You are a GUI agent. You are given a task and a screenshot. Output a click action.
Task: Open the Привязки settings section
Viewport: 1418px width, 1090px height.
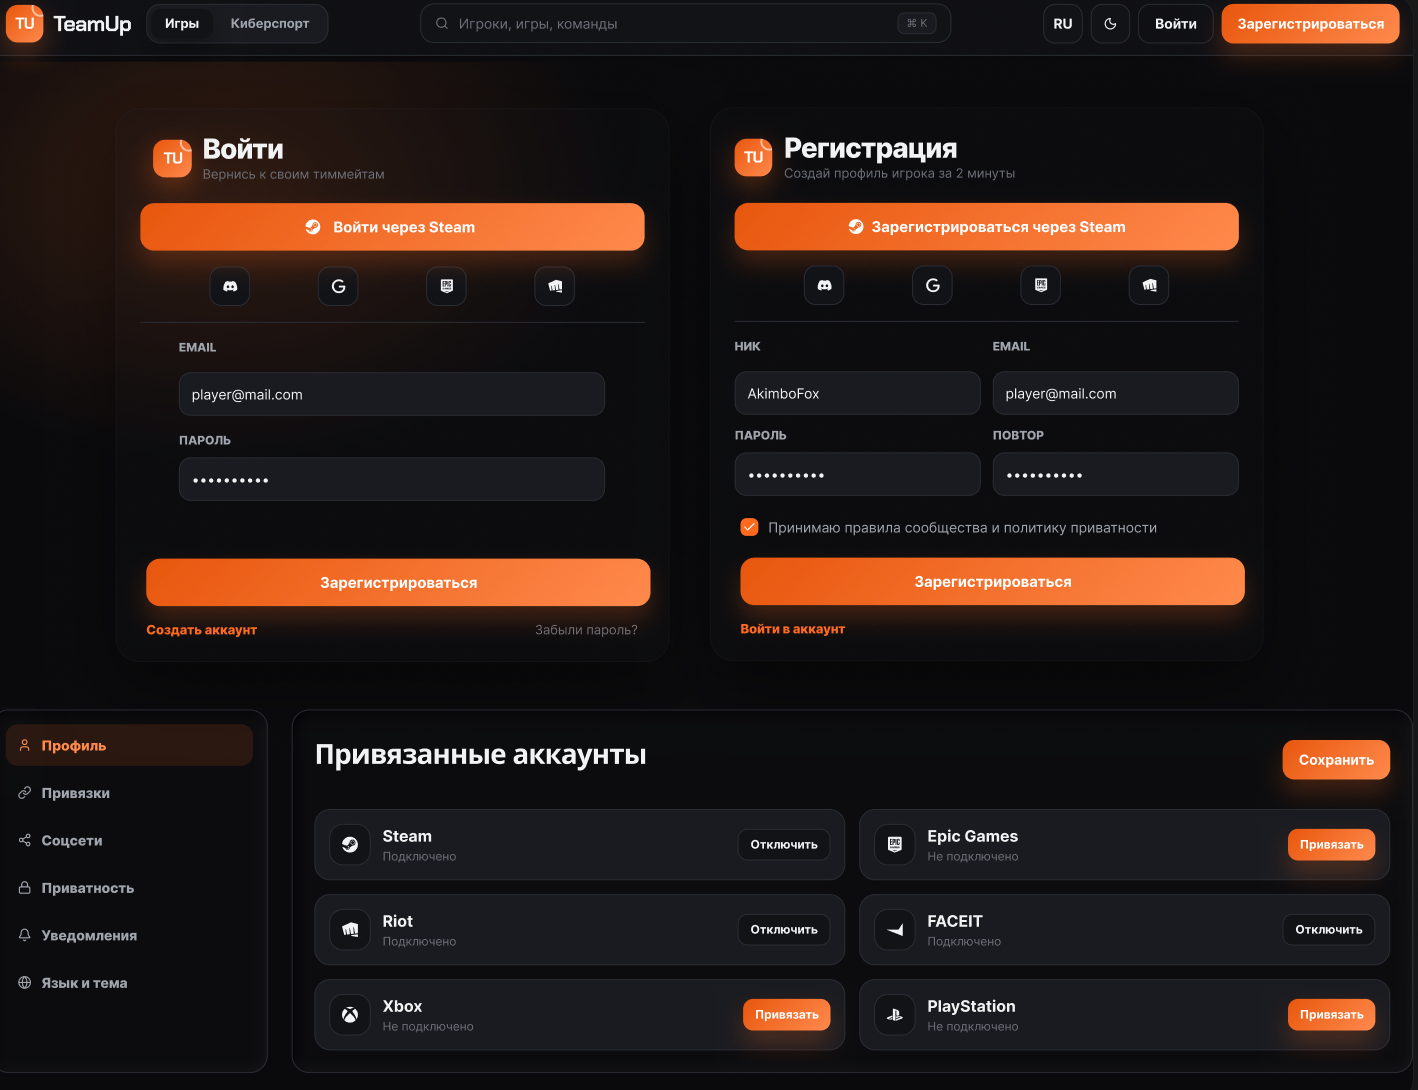(130, 793)
